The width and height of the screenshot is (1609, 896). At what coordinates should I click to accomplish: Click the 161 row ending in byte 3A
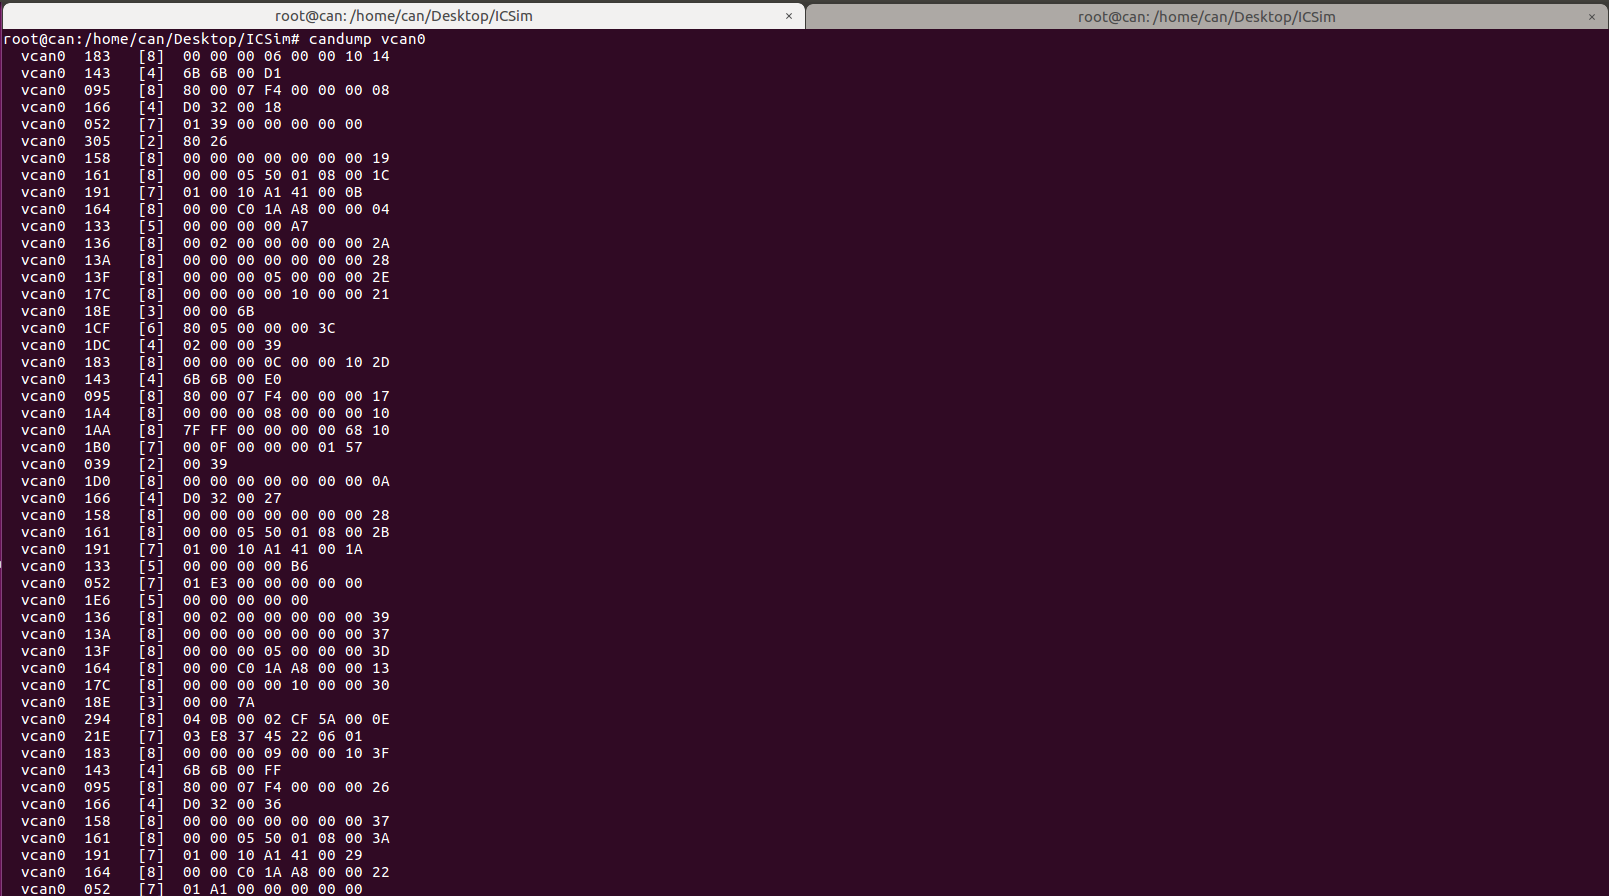point(205,838)
